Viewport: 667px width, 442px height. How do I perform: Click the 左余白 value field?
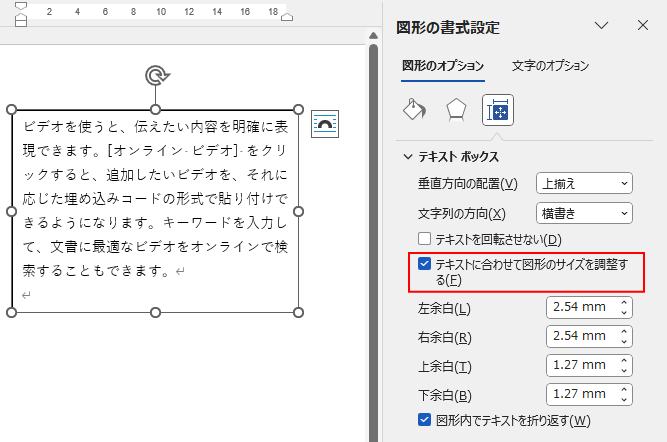pos(581,307)
